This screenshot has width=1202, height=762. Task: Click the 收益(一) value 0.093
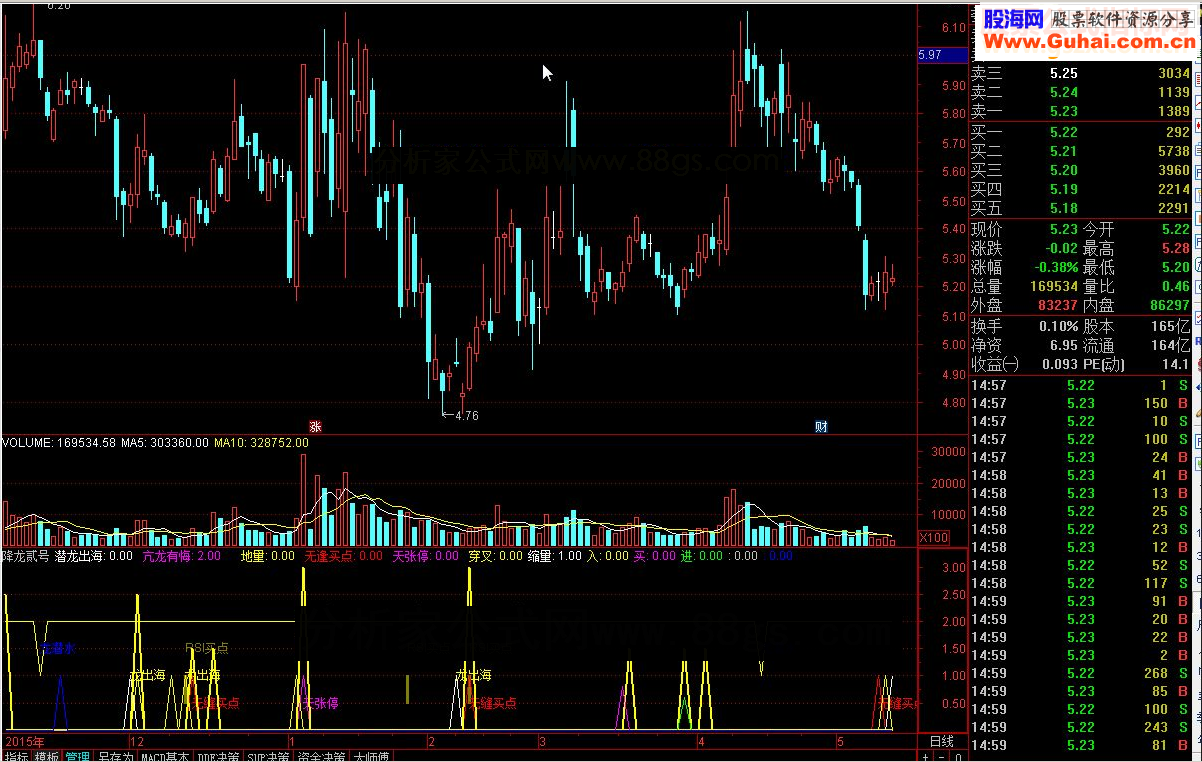[x=1060, y=364]
